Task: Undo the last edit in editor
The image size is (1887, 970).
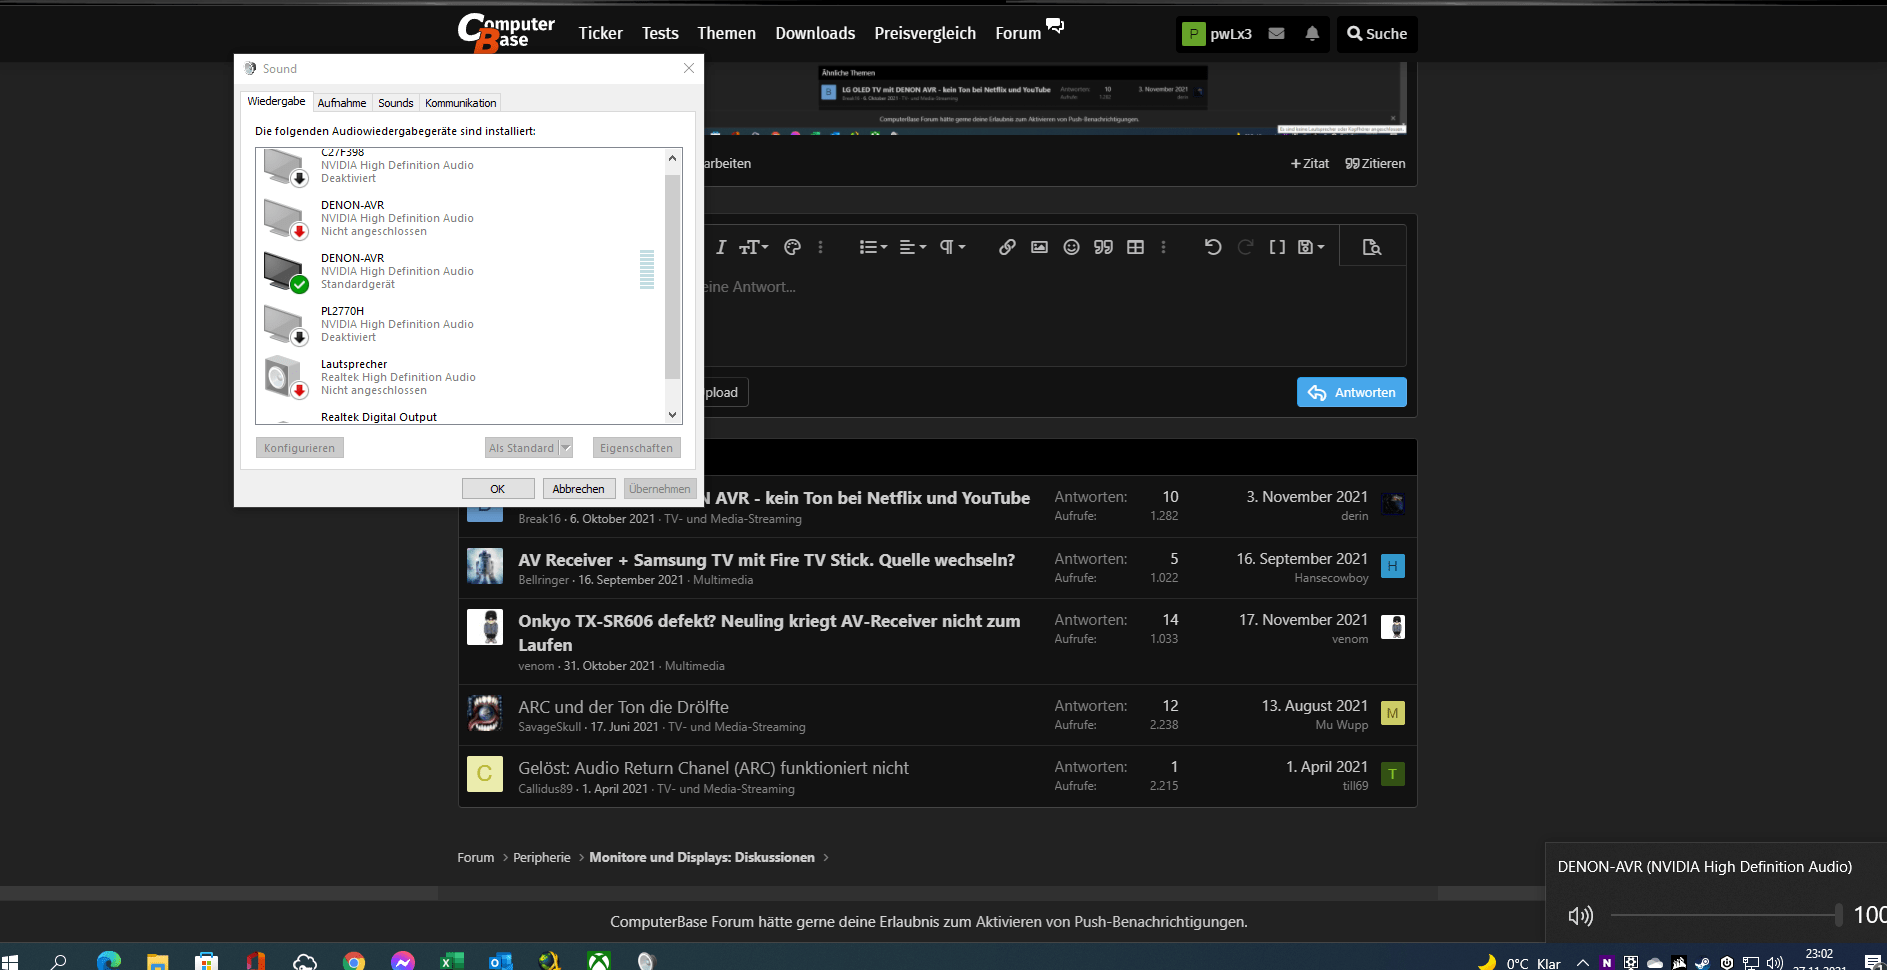Action: click(x=1213, y=247)
